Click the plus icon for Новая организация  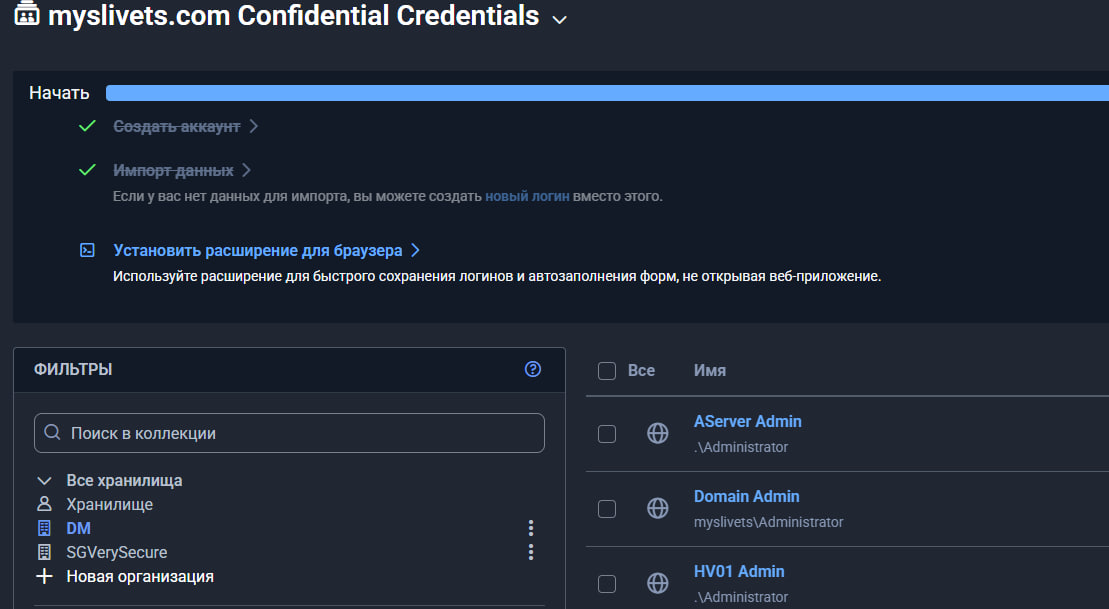[x=44, y=576]
